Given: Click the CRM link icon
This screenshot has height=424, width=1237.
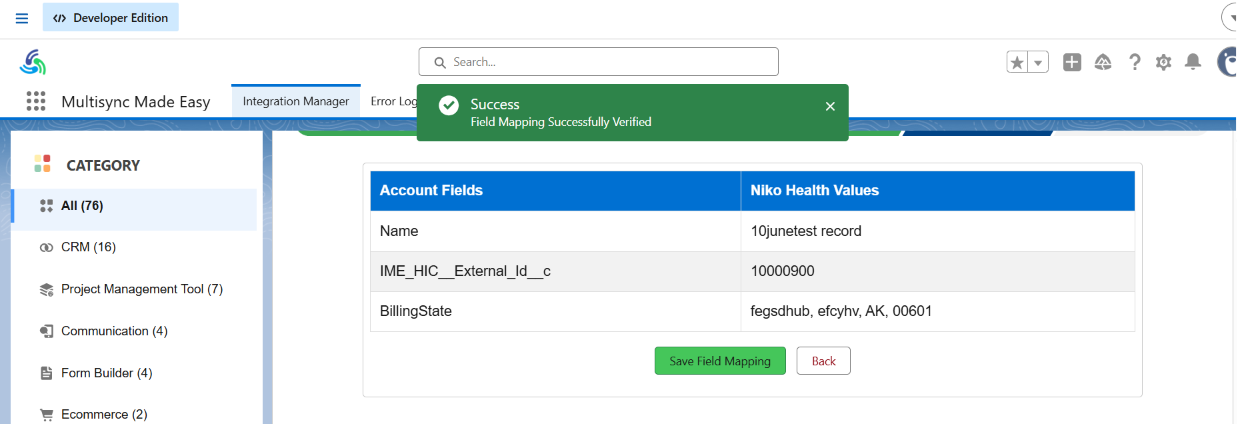Looking at the screenshot, I should click(46, 247).
